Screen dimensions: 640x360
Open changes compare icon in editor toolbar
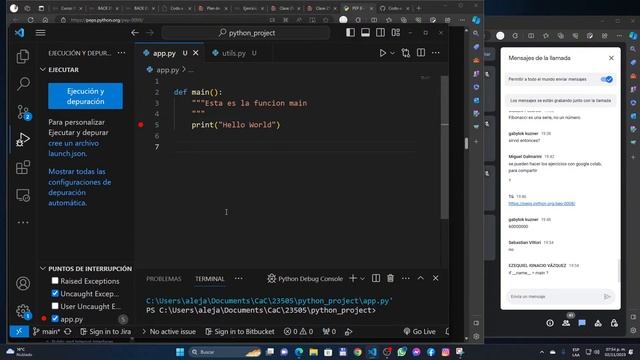coord(405,53)
